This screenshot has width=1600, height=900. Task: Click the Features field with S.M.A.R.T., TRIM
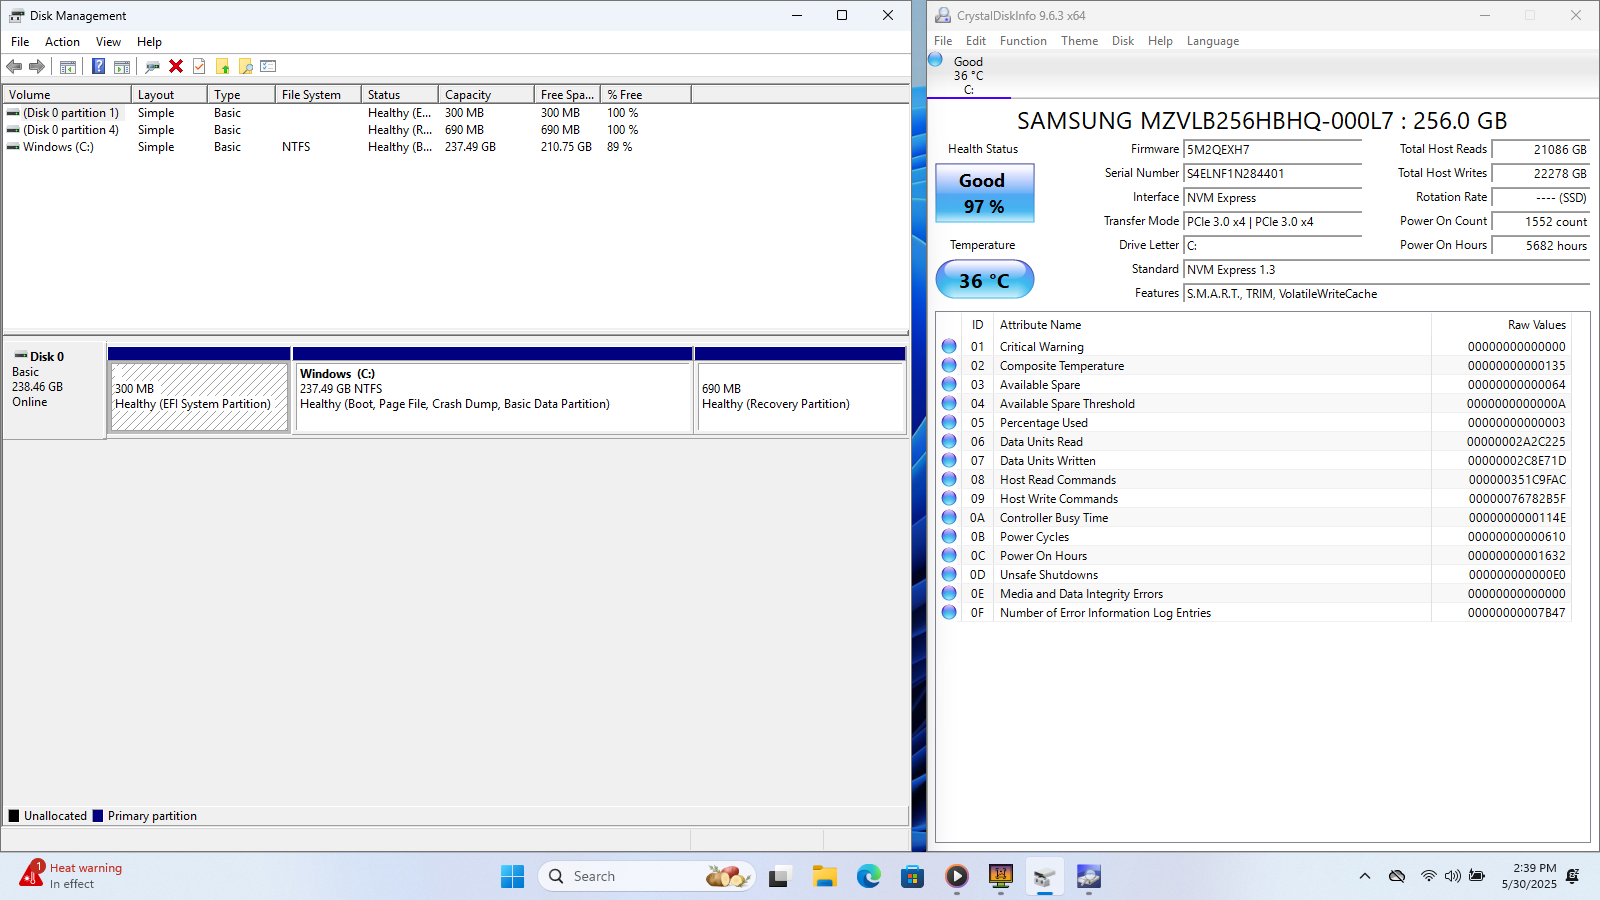(1387, 293)
